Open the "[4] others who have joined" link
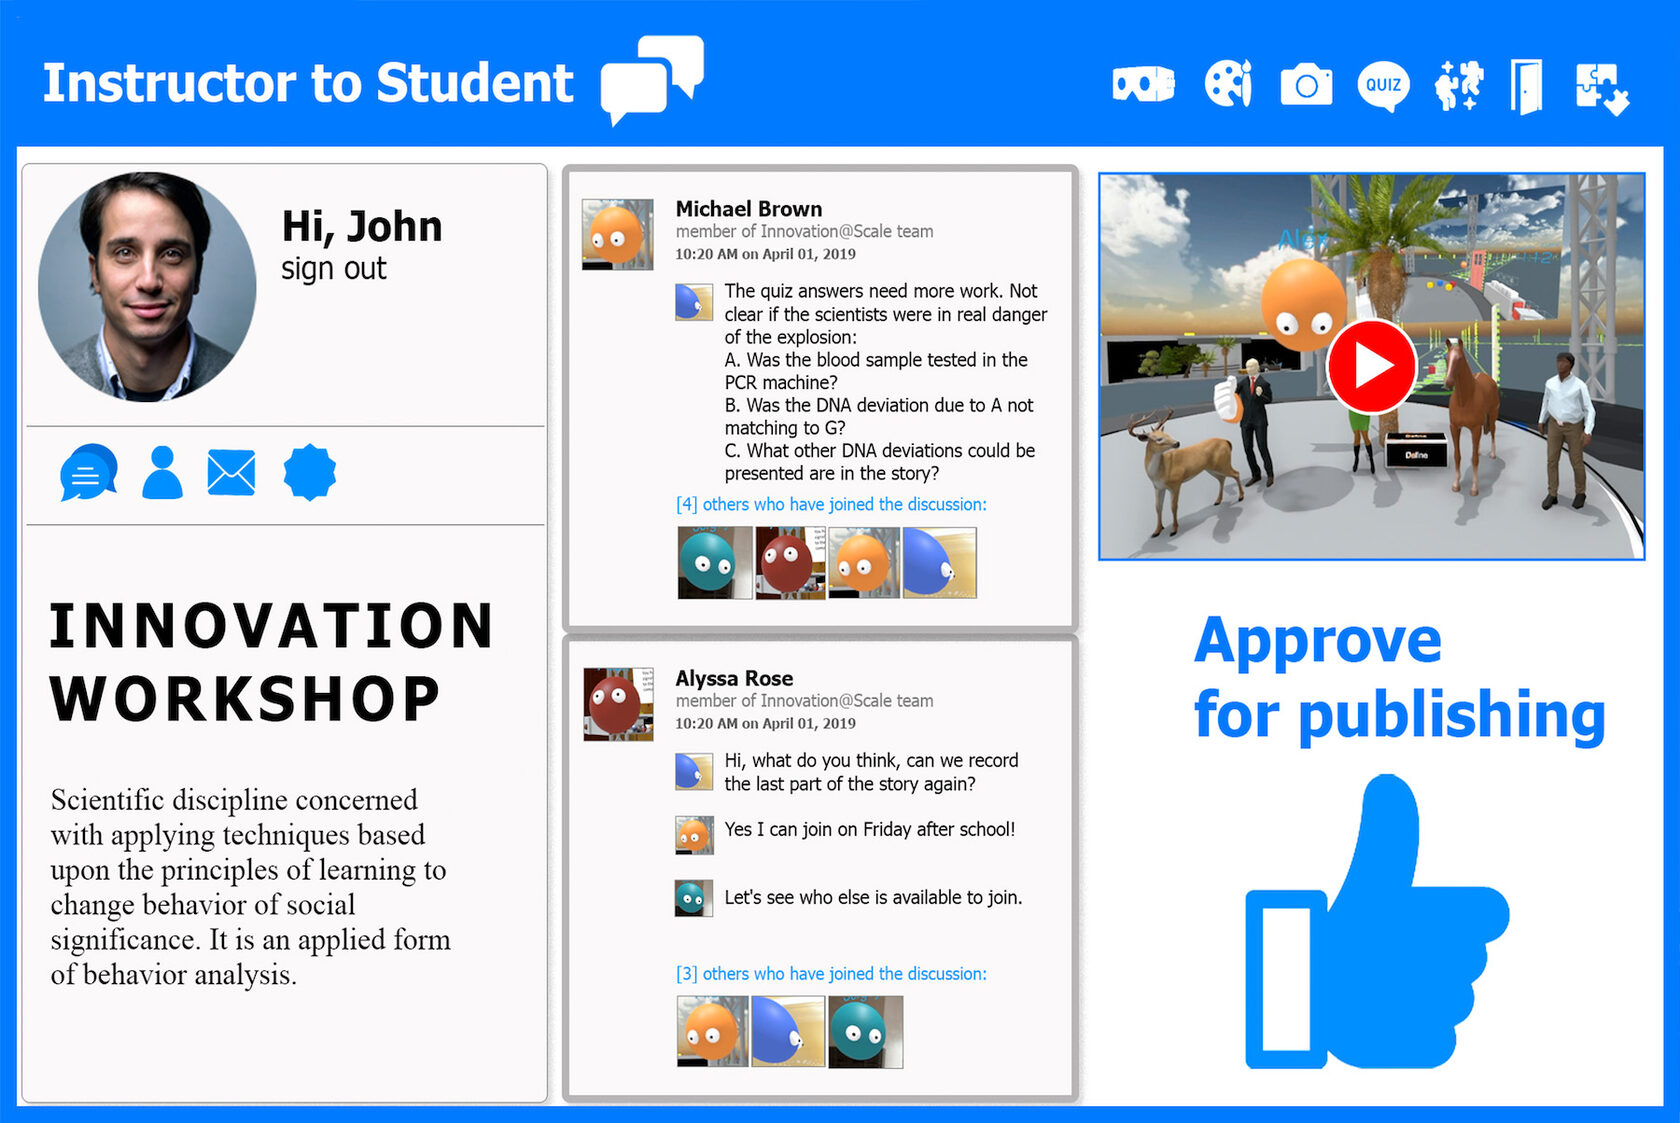Image resolution: width=1680 pixels, height=1123 pixels. [x=830, y=505]
